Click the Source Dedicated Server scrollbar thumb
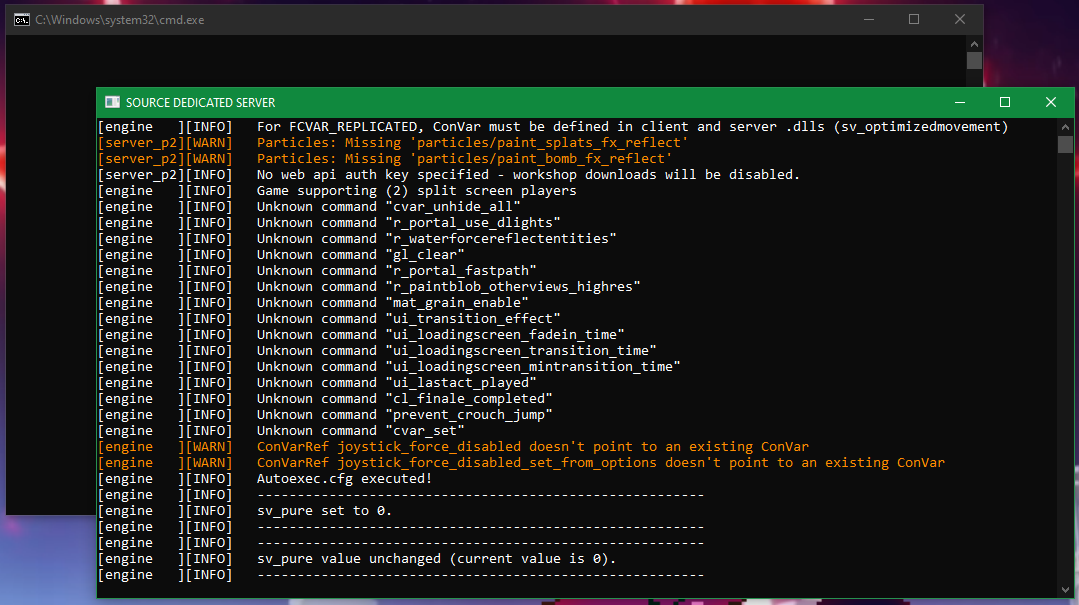 tap(1065, 144)
